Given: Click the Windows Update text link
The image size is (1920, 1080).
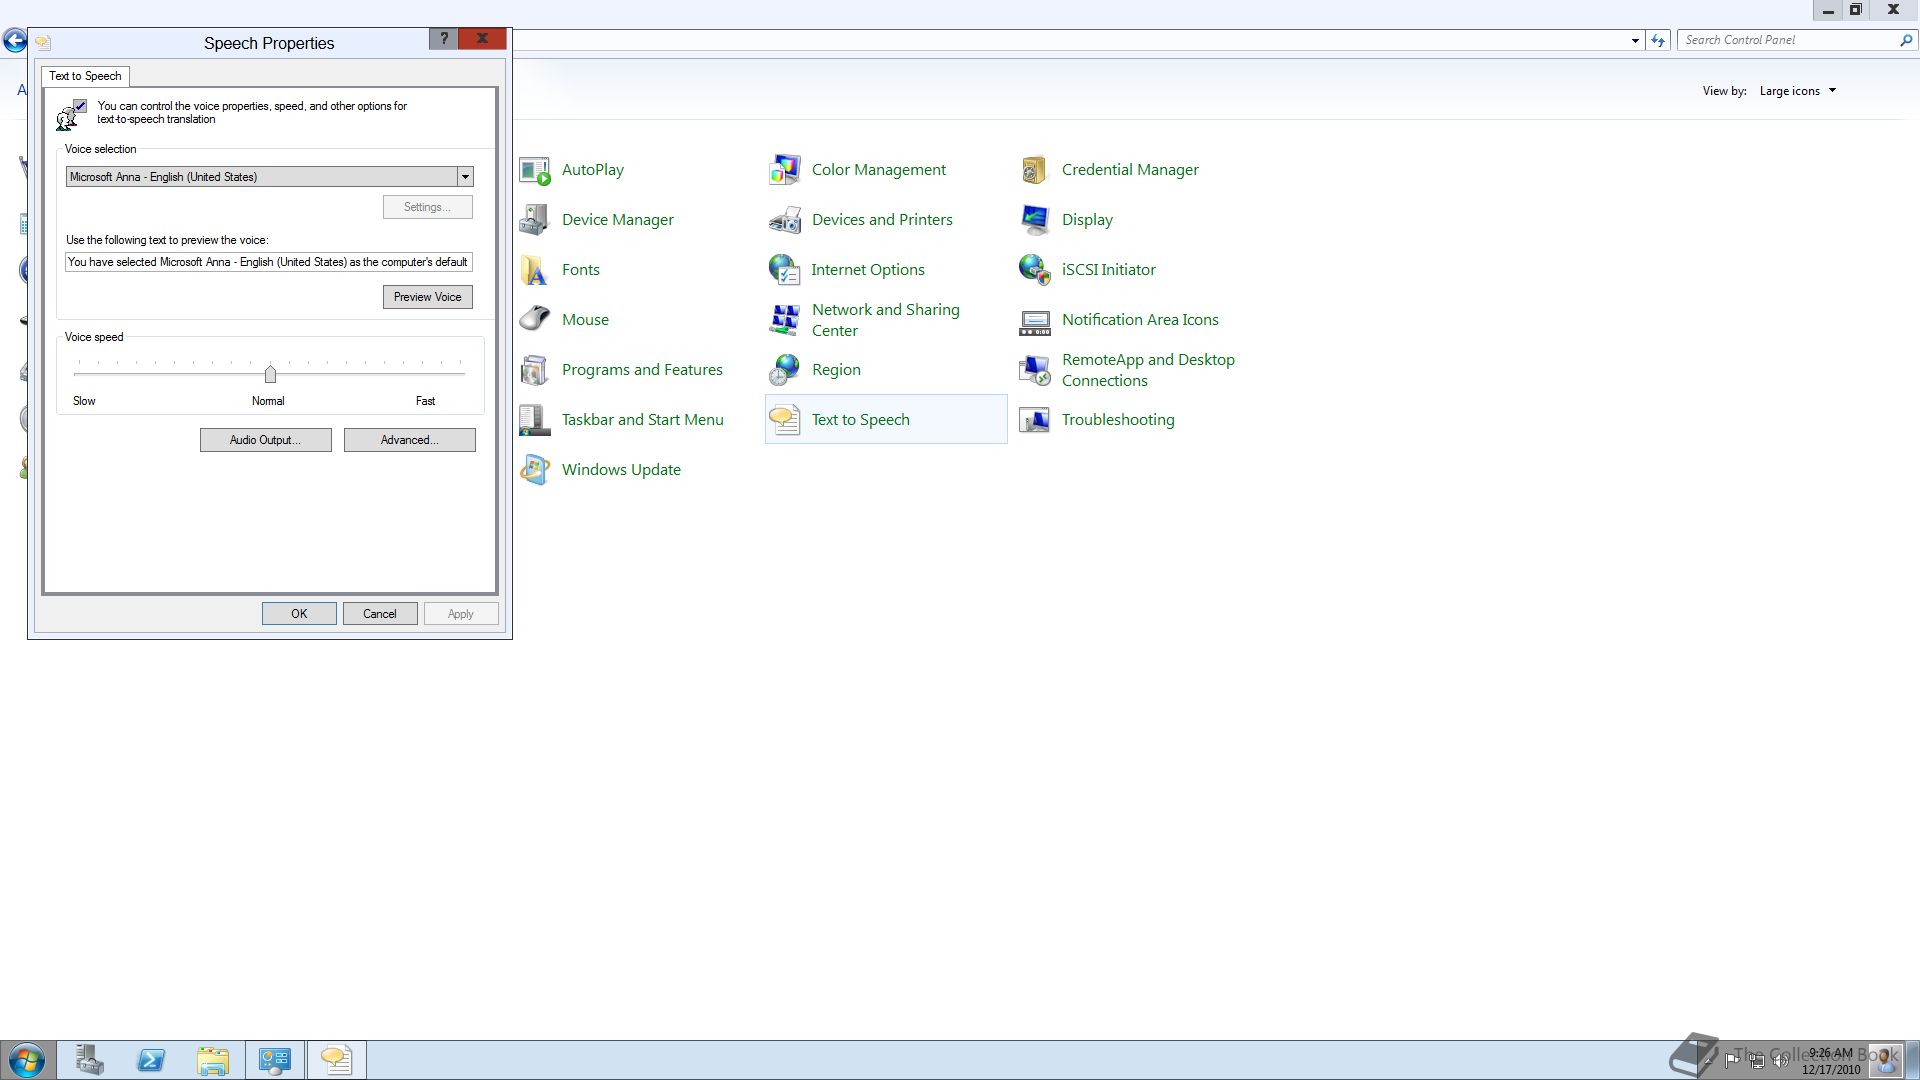Looking at the screenshot, I should [x=621, y=470].
